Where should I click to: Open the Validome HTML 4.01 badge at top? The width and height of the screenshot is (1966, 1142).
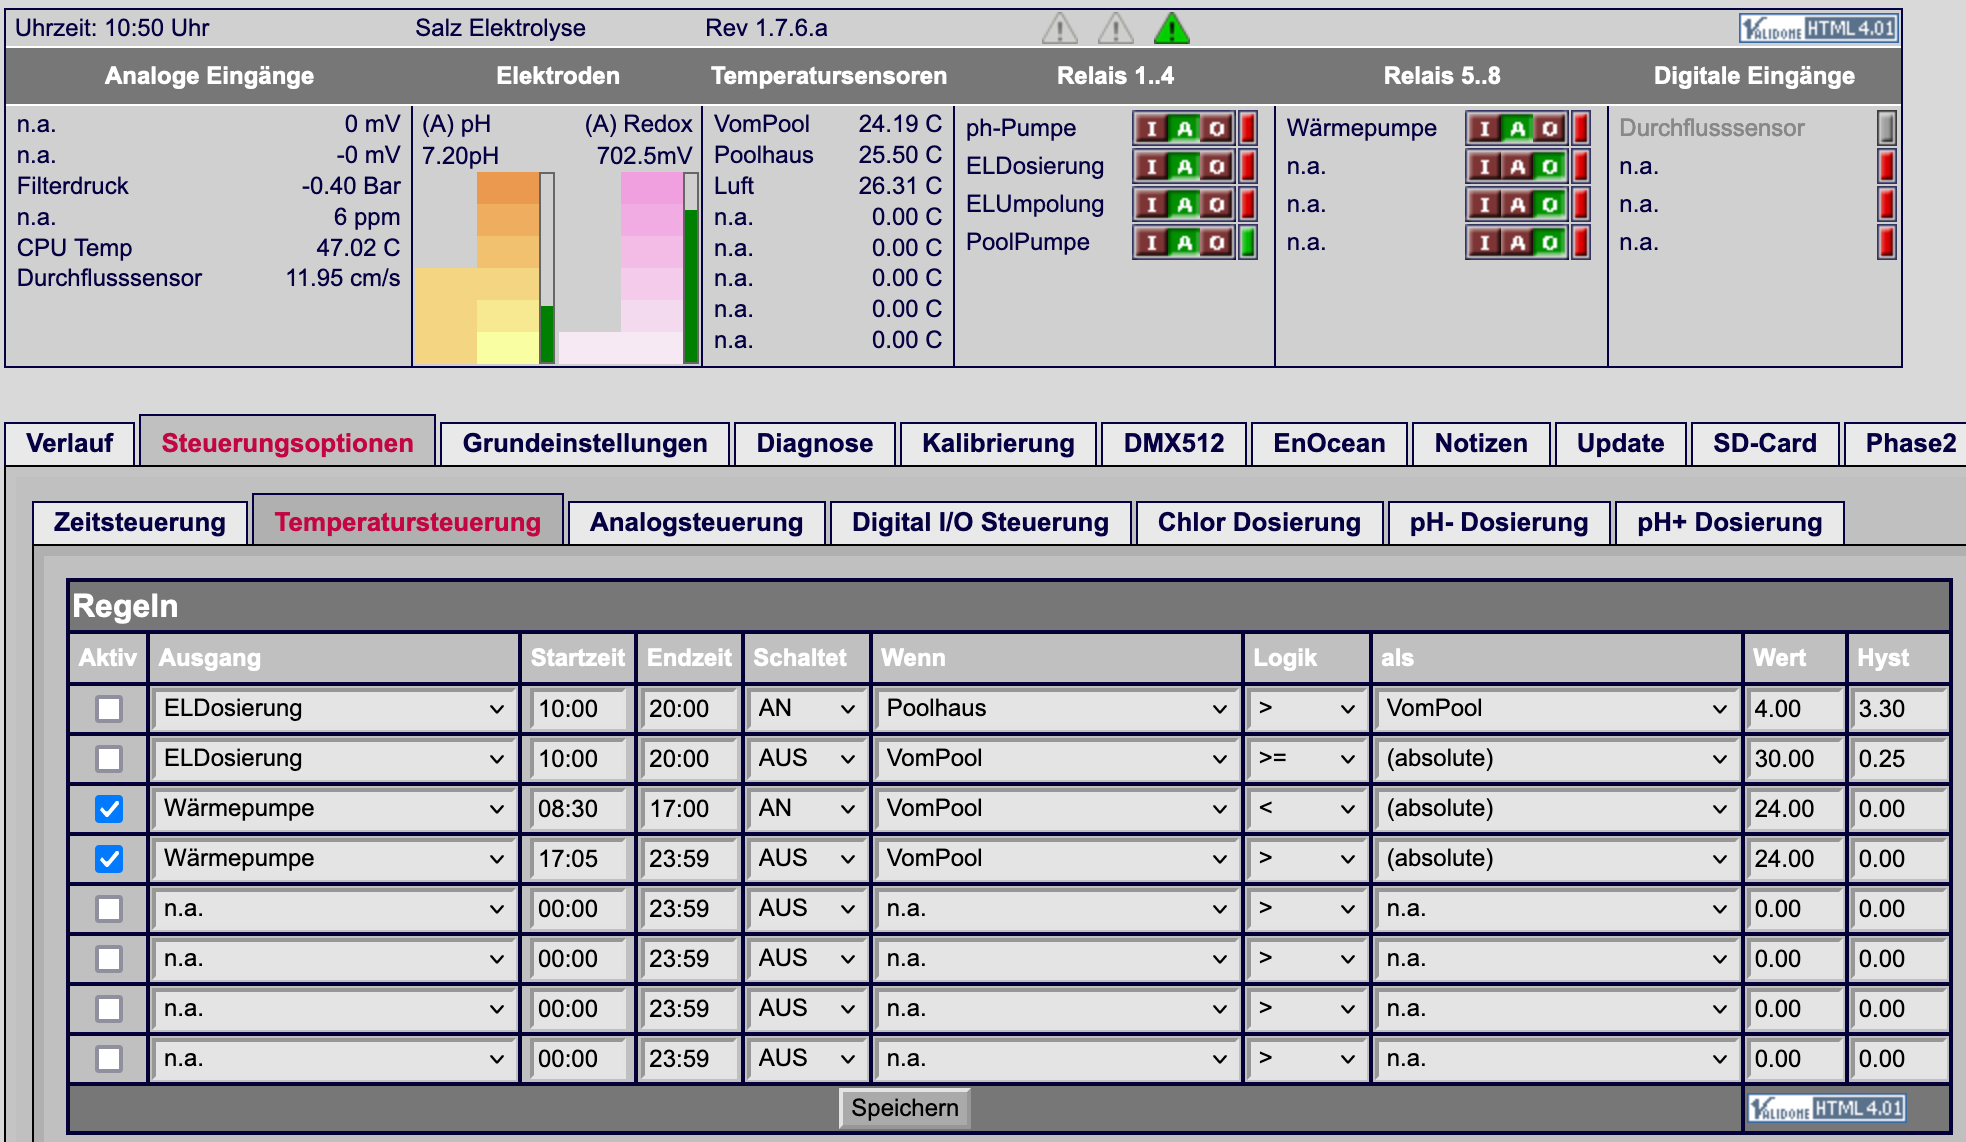[1818, 28]
